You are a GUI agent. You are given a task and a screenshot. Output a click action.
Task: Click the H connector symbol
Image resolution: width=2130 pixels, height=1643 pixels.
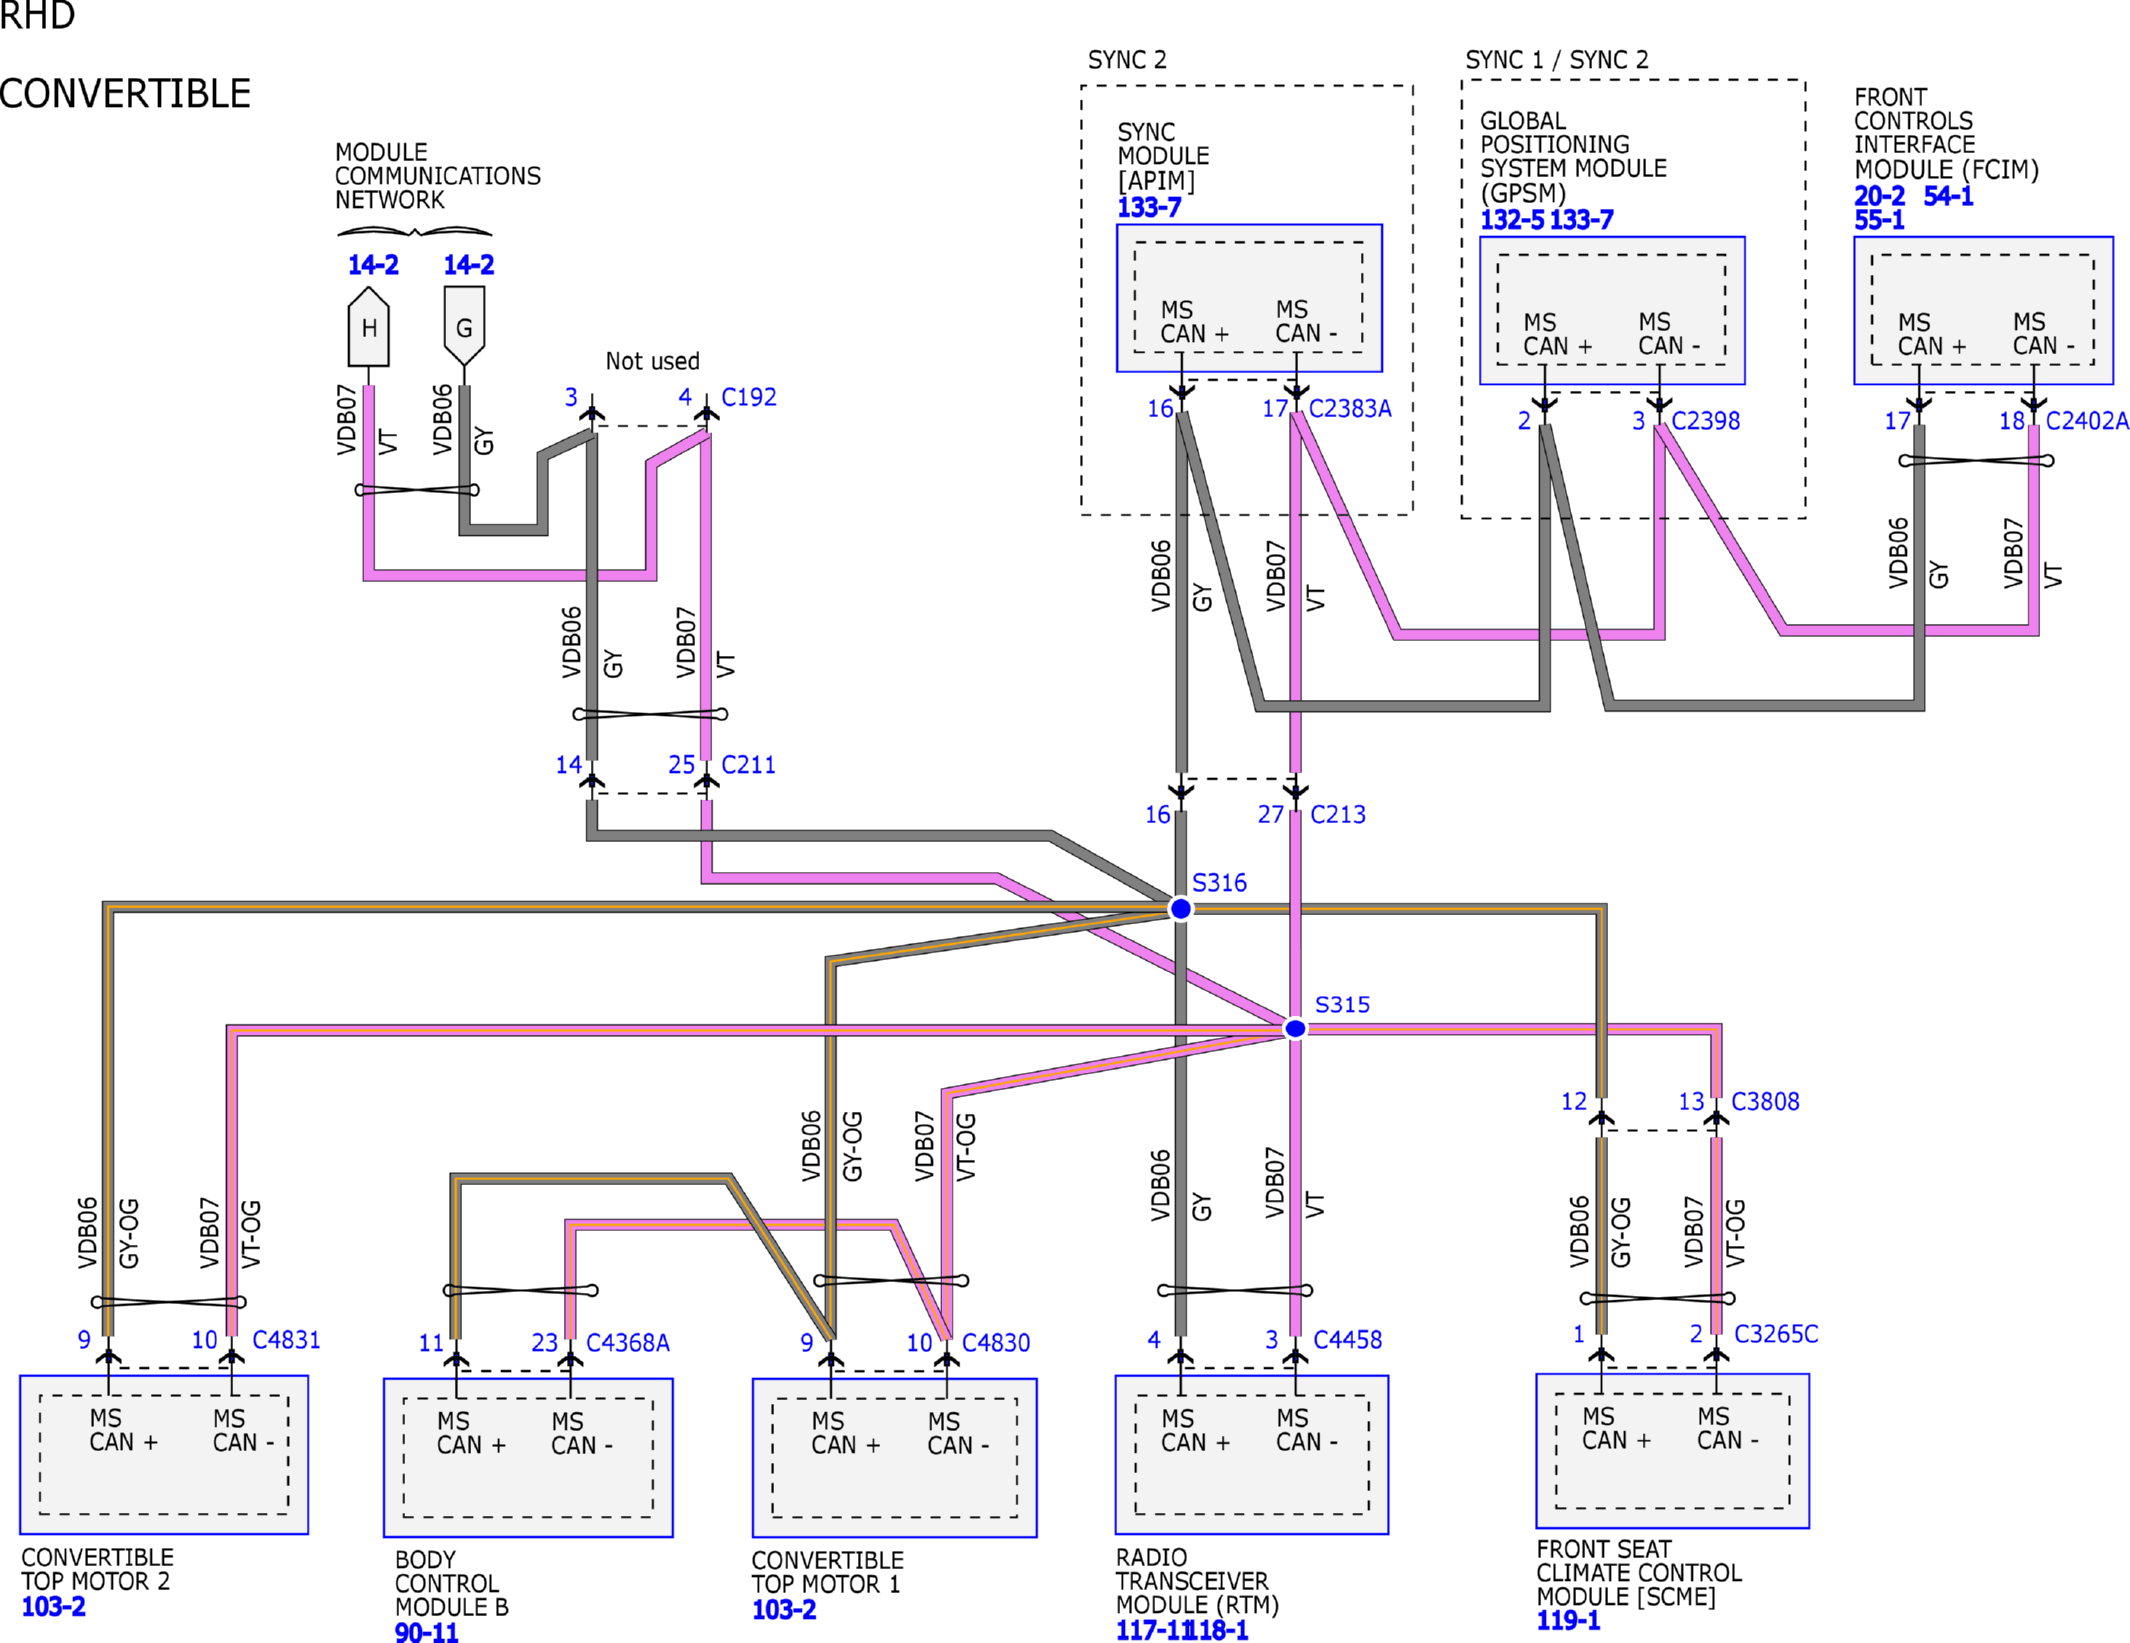pyautogui.click(x=368, y=328)
